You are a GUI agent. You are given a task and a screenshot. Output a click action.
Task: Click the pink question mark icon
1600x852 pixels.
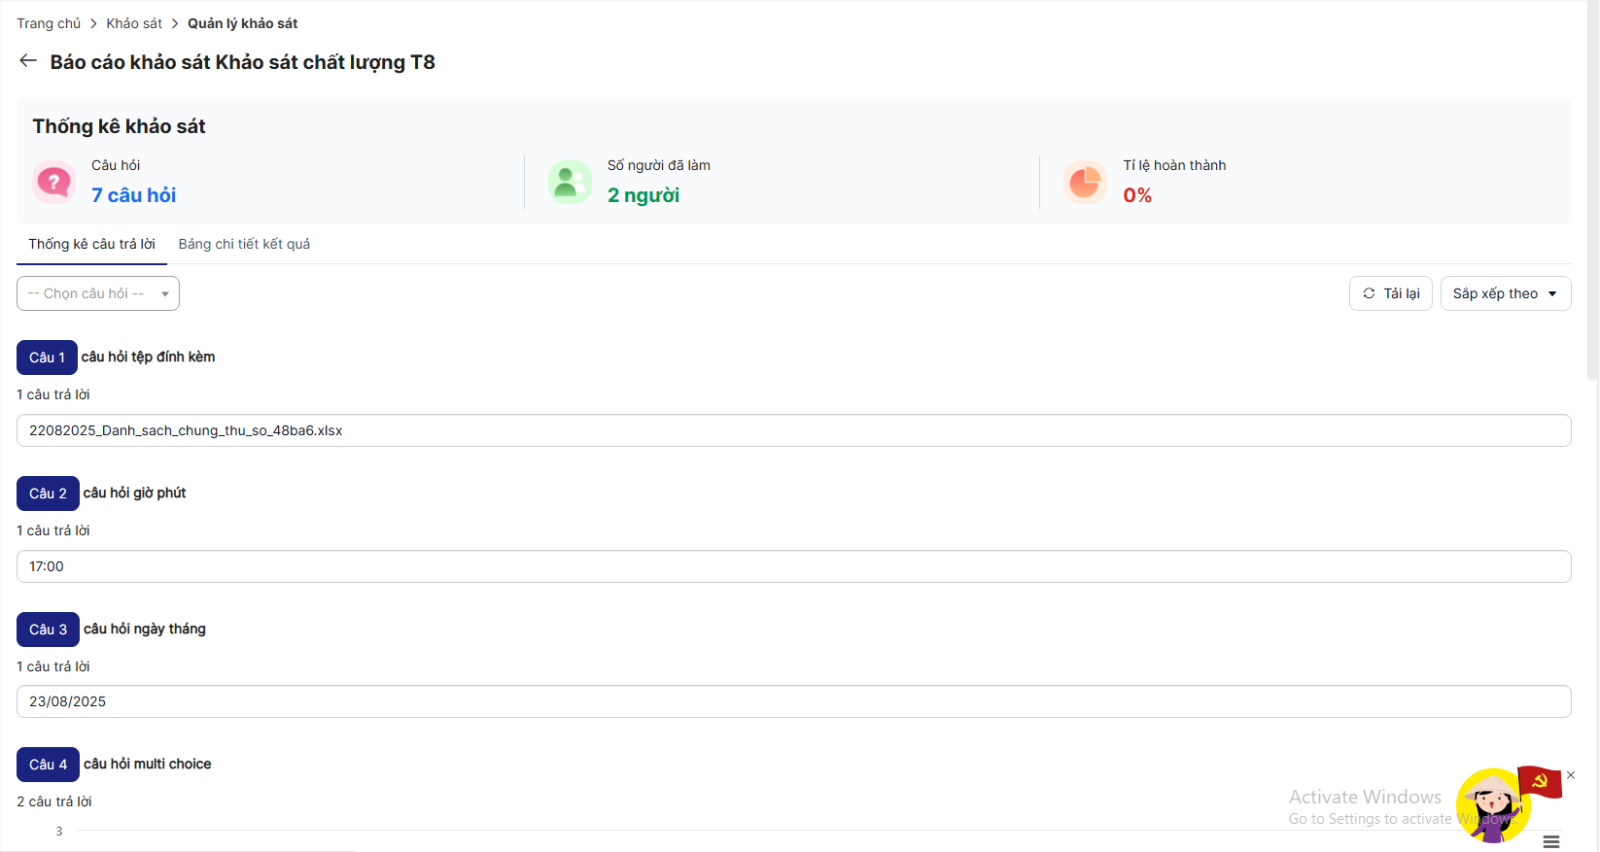pyautogui.click(x=54, y=182)
